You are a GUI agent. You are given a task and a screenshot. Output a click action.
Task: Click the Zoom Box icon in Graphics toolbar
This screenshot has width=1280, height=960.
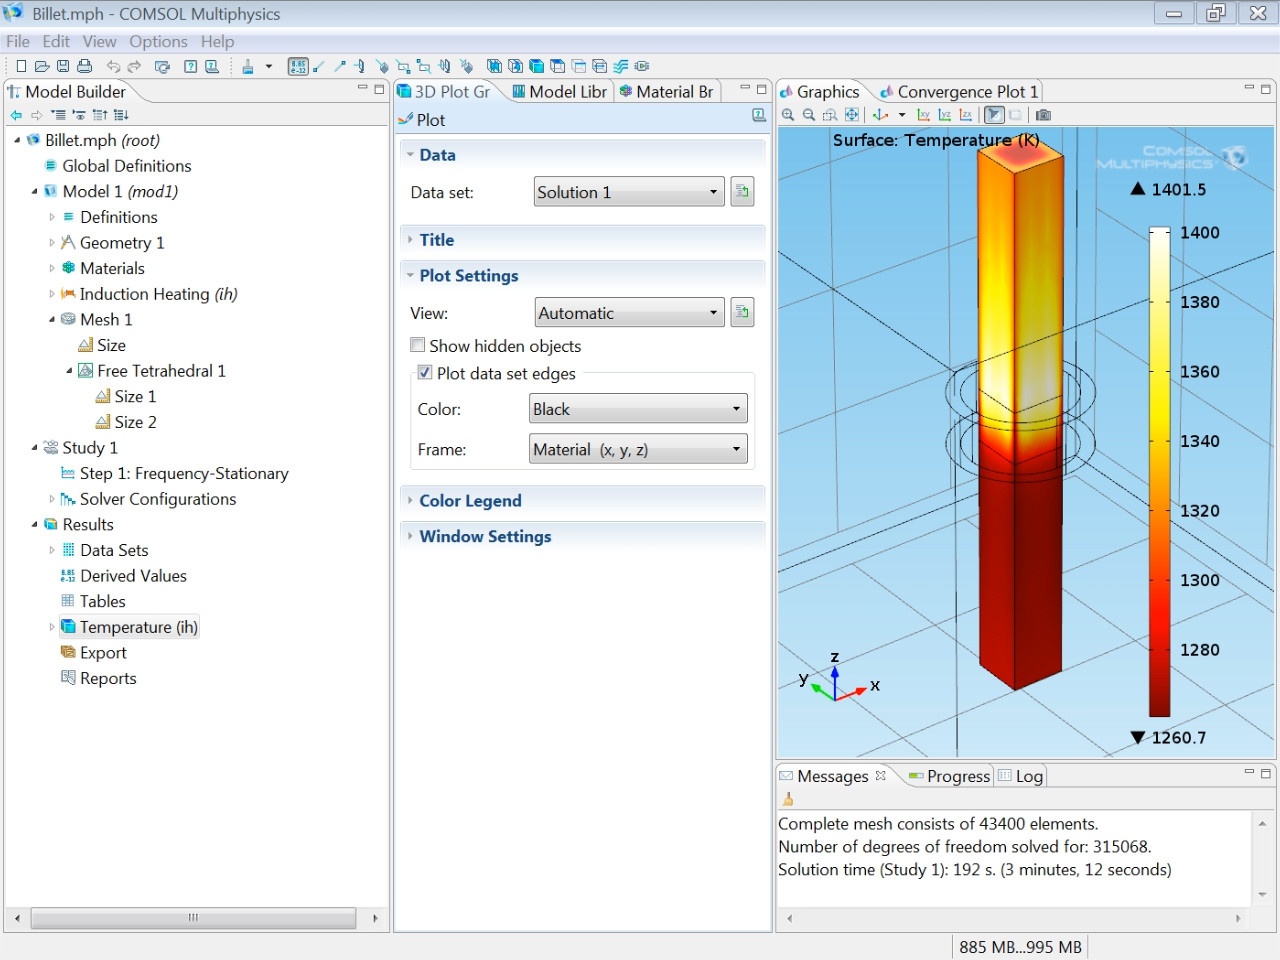(830, 115)
